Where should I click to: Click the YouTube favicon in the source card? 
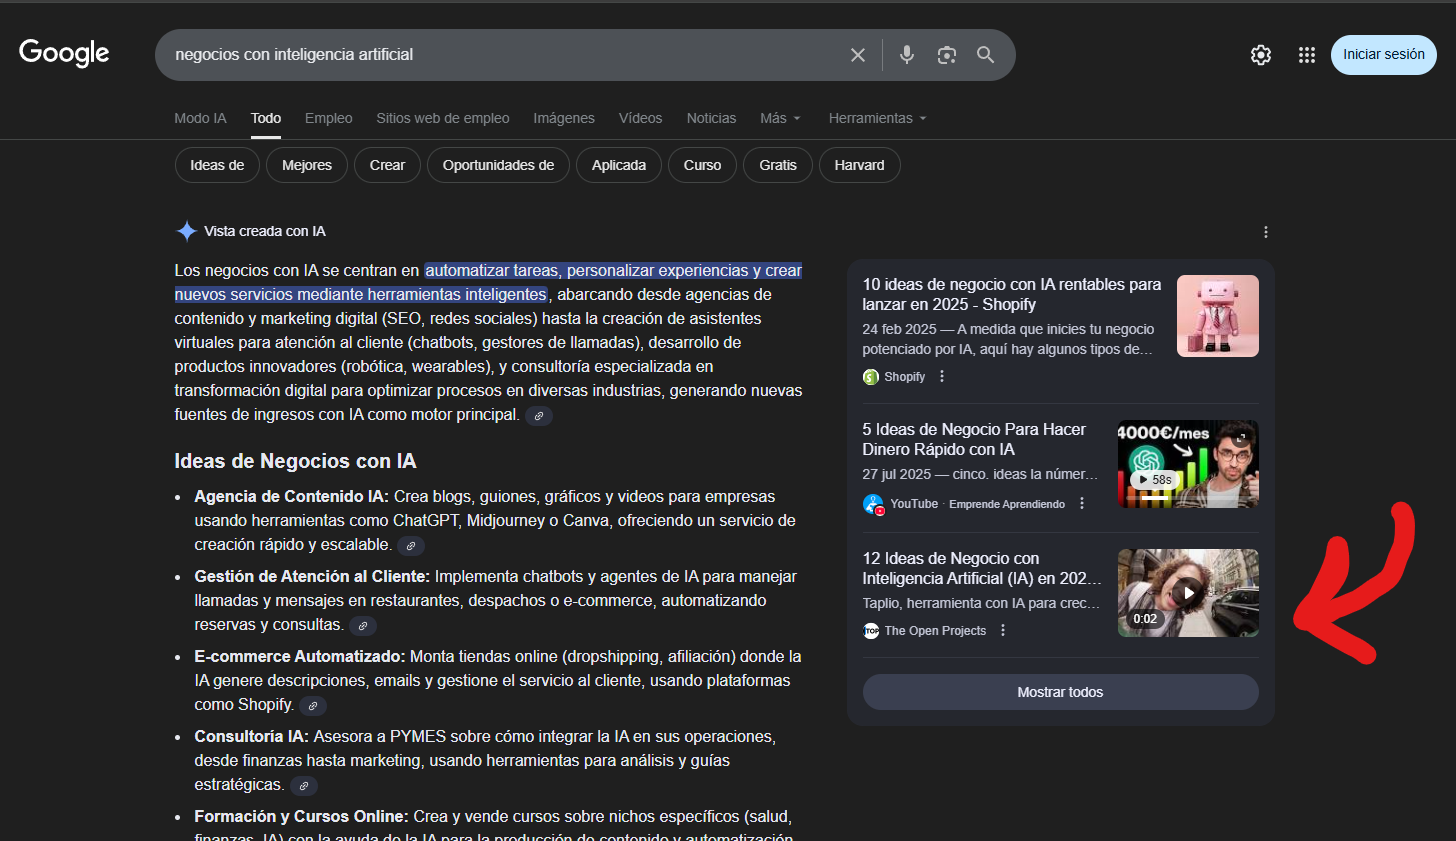(872, 504)
